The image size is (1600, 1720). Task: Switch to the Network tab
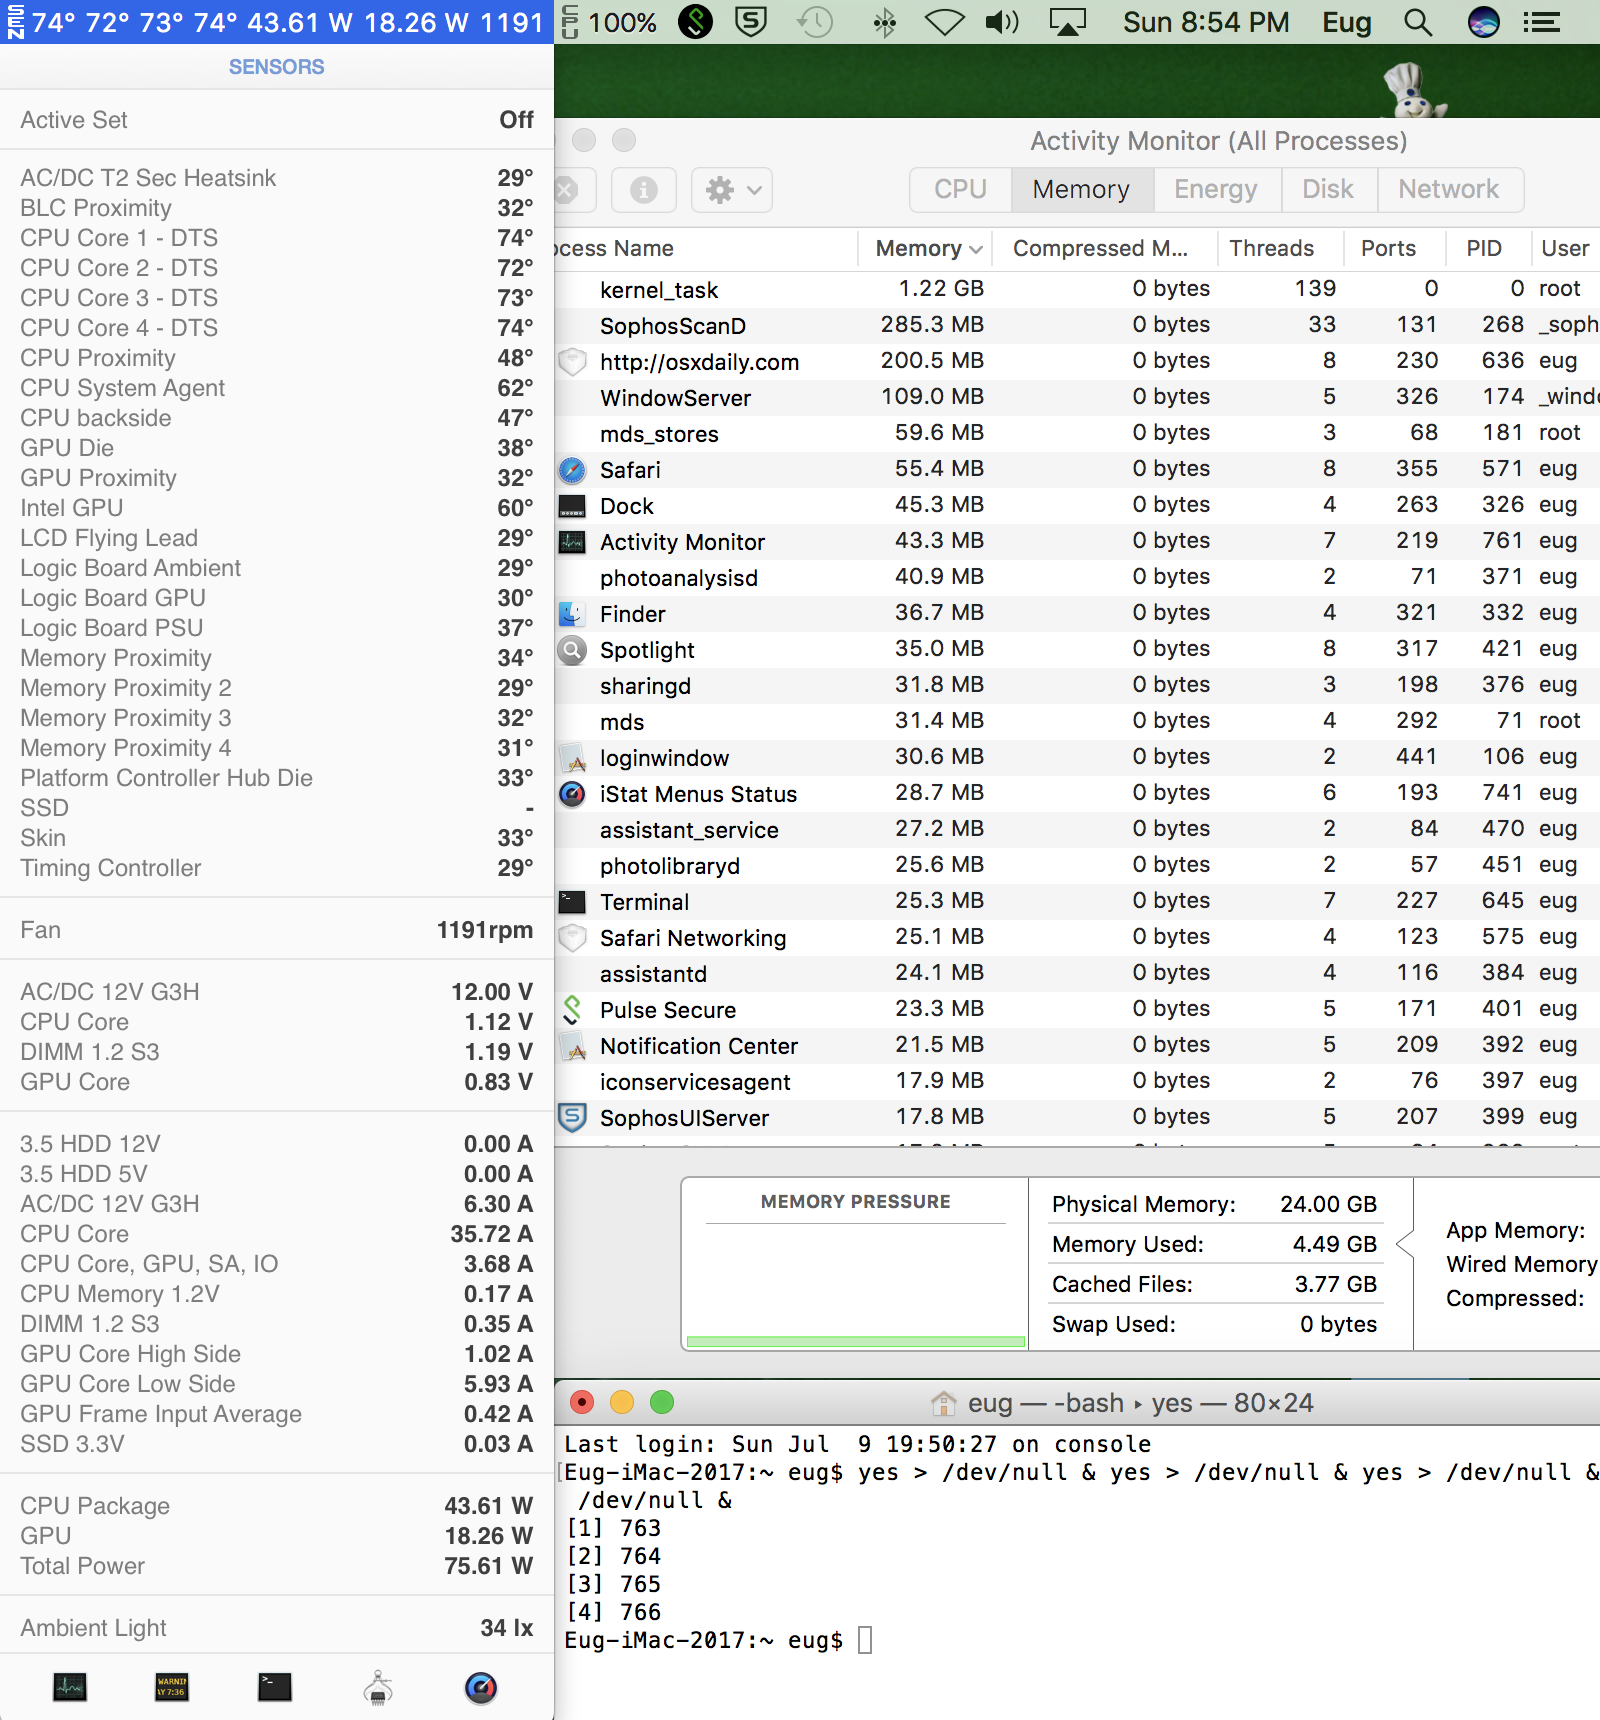coord(1449,190)
